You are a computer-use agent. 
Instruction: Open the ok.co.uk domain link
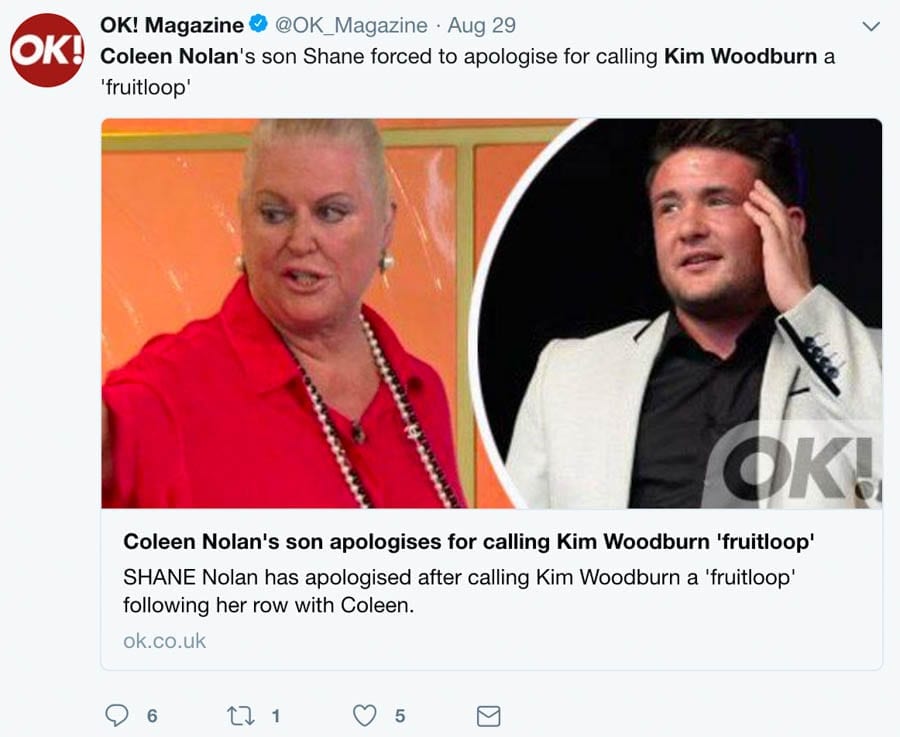pos(164,641)
